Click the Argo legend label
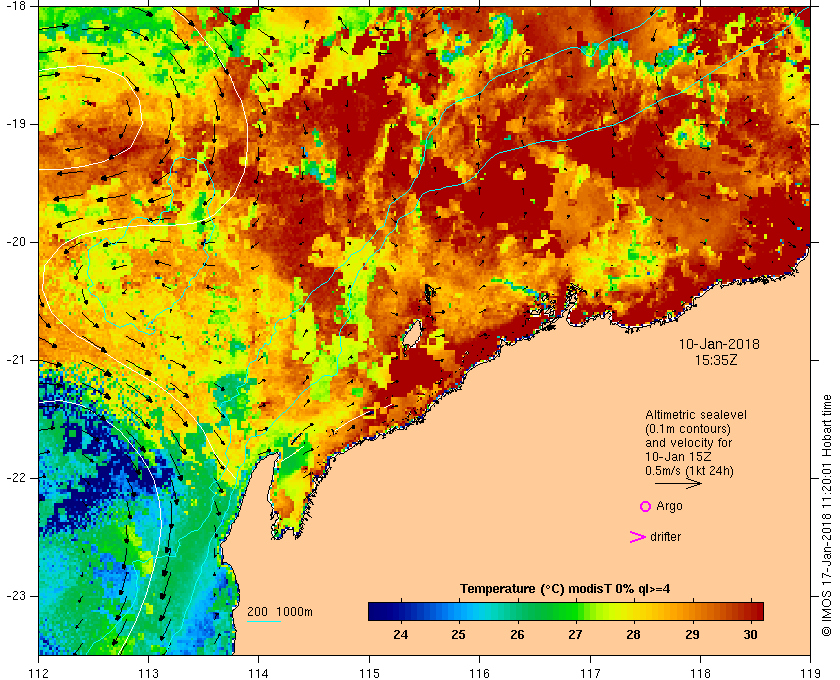 click(x=669, y=506)
